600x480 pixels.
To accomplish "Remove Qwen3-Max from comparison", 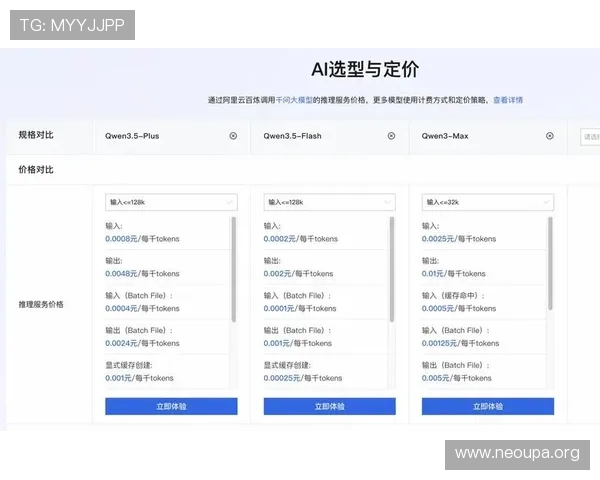I will (x=549, y=136).
